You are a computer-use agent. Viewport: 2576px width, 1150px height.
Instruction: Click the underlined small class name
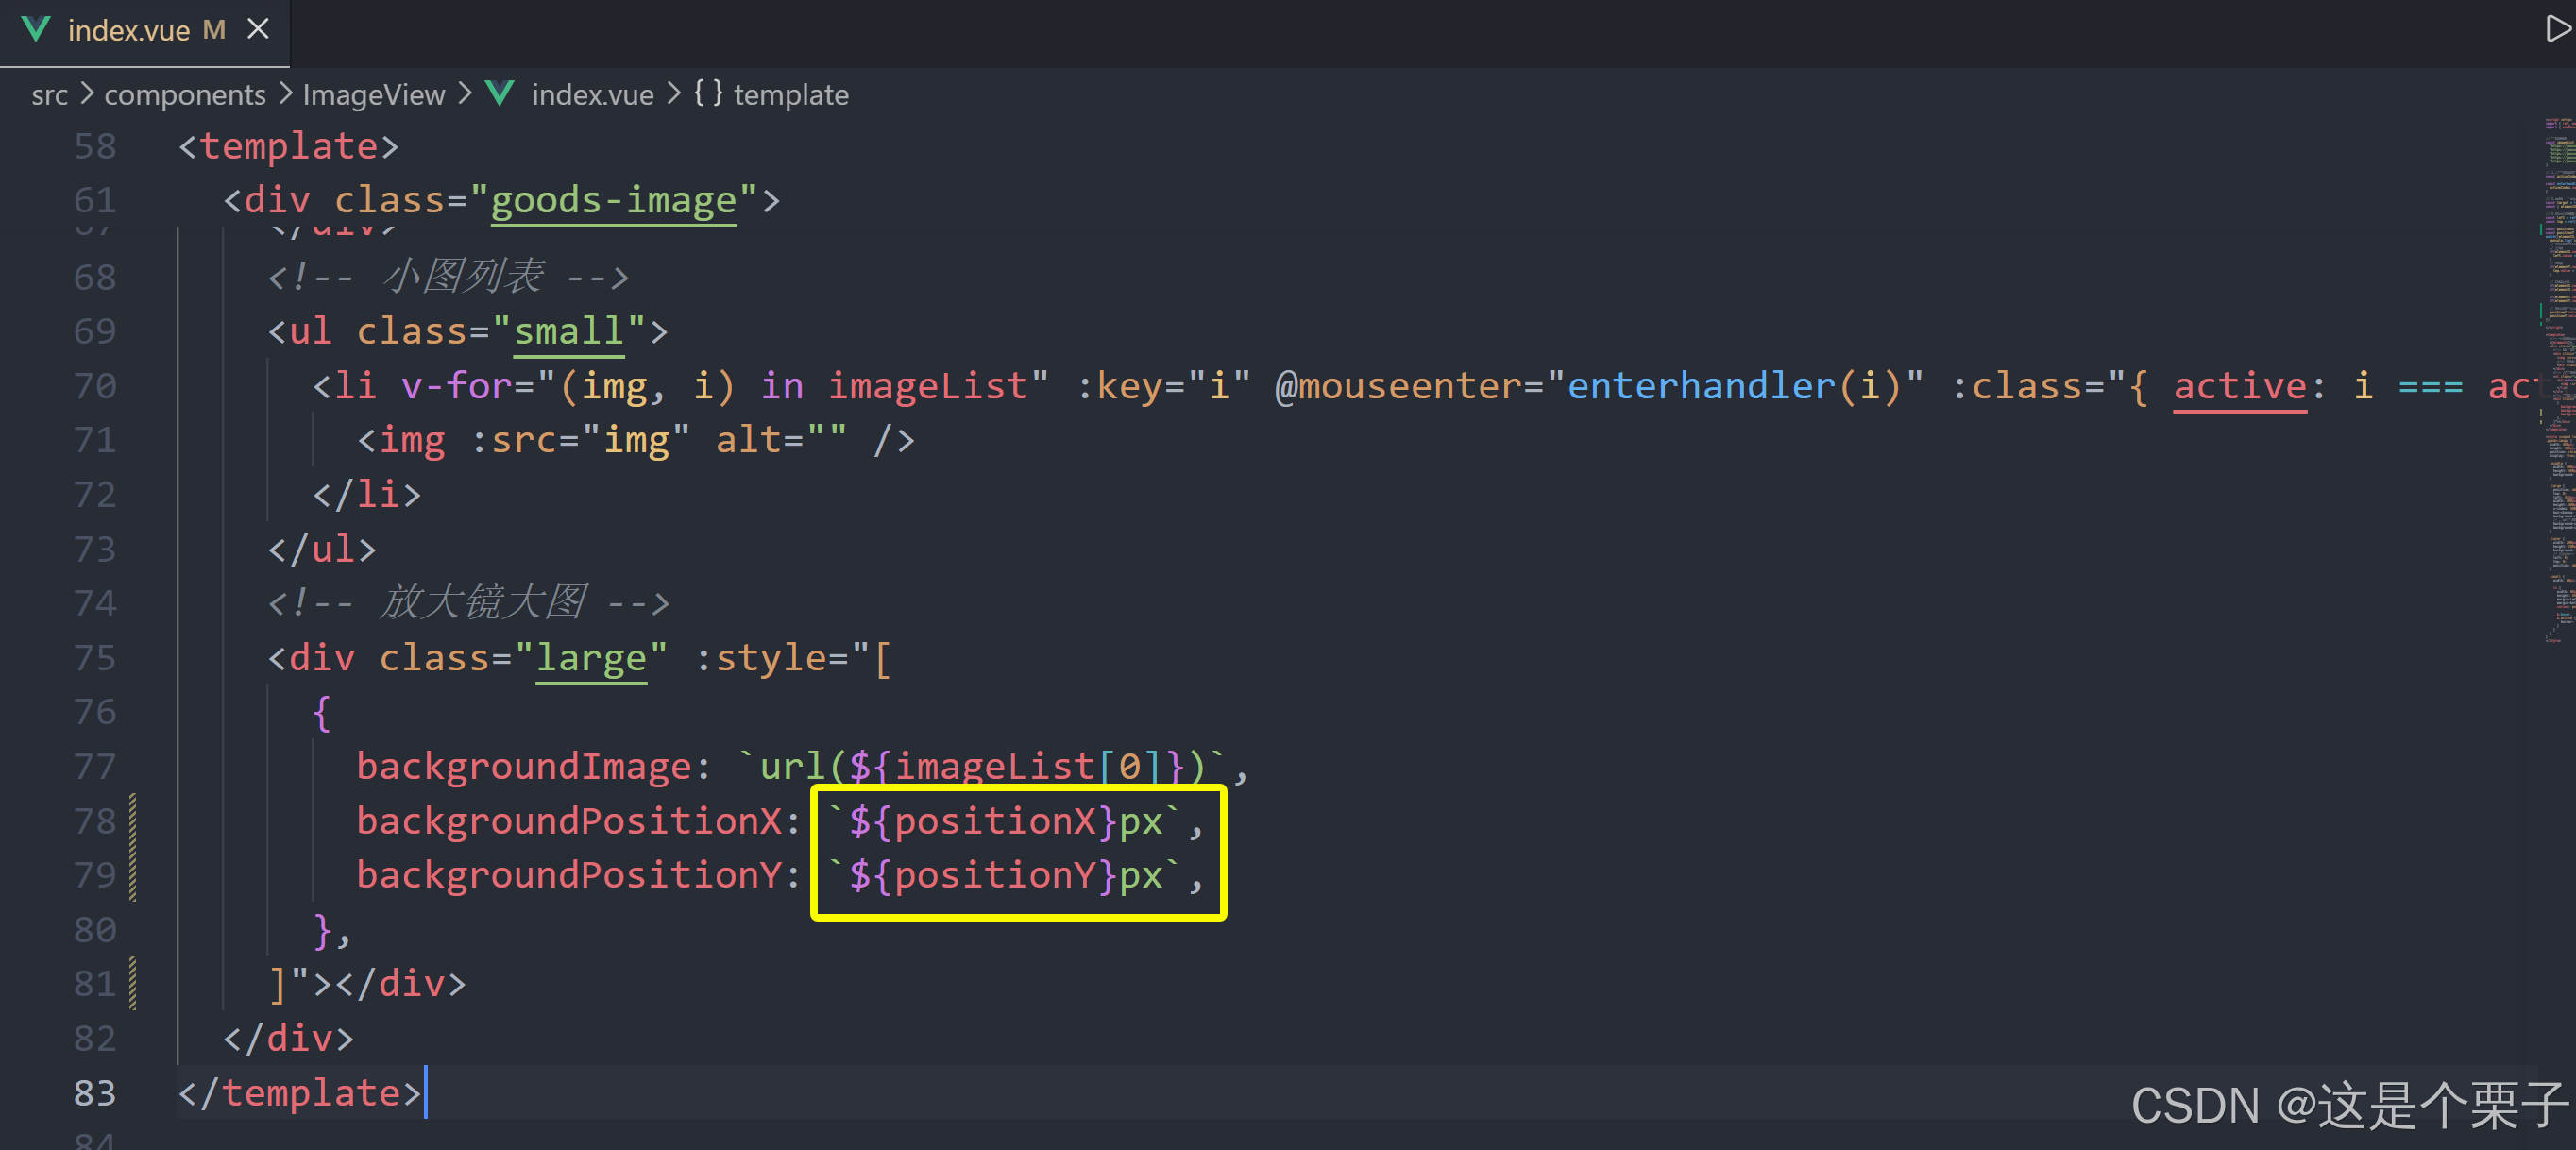tap(568, 332)
